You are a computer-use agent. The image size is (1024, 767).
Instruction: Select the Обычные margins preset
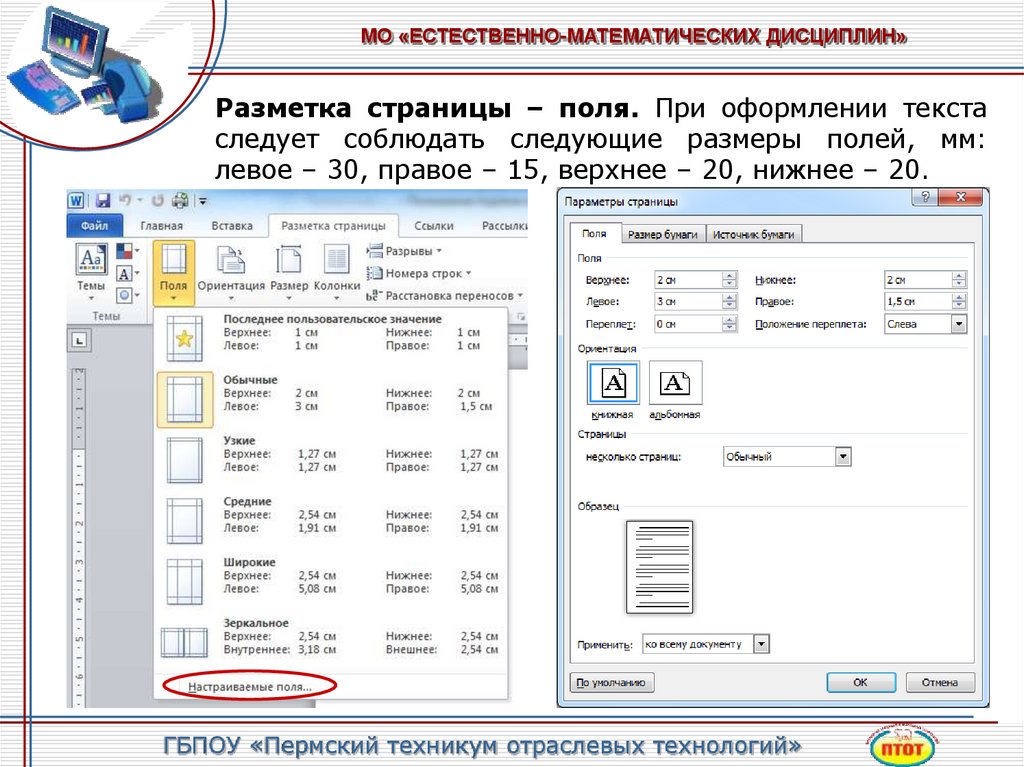(331, 399)
